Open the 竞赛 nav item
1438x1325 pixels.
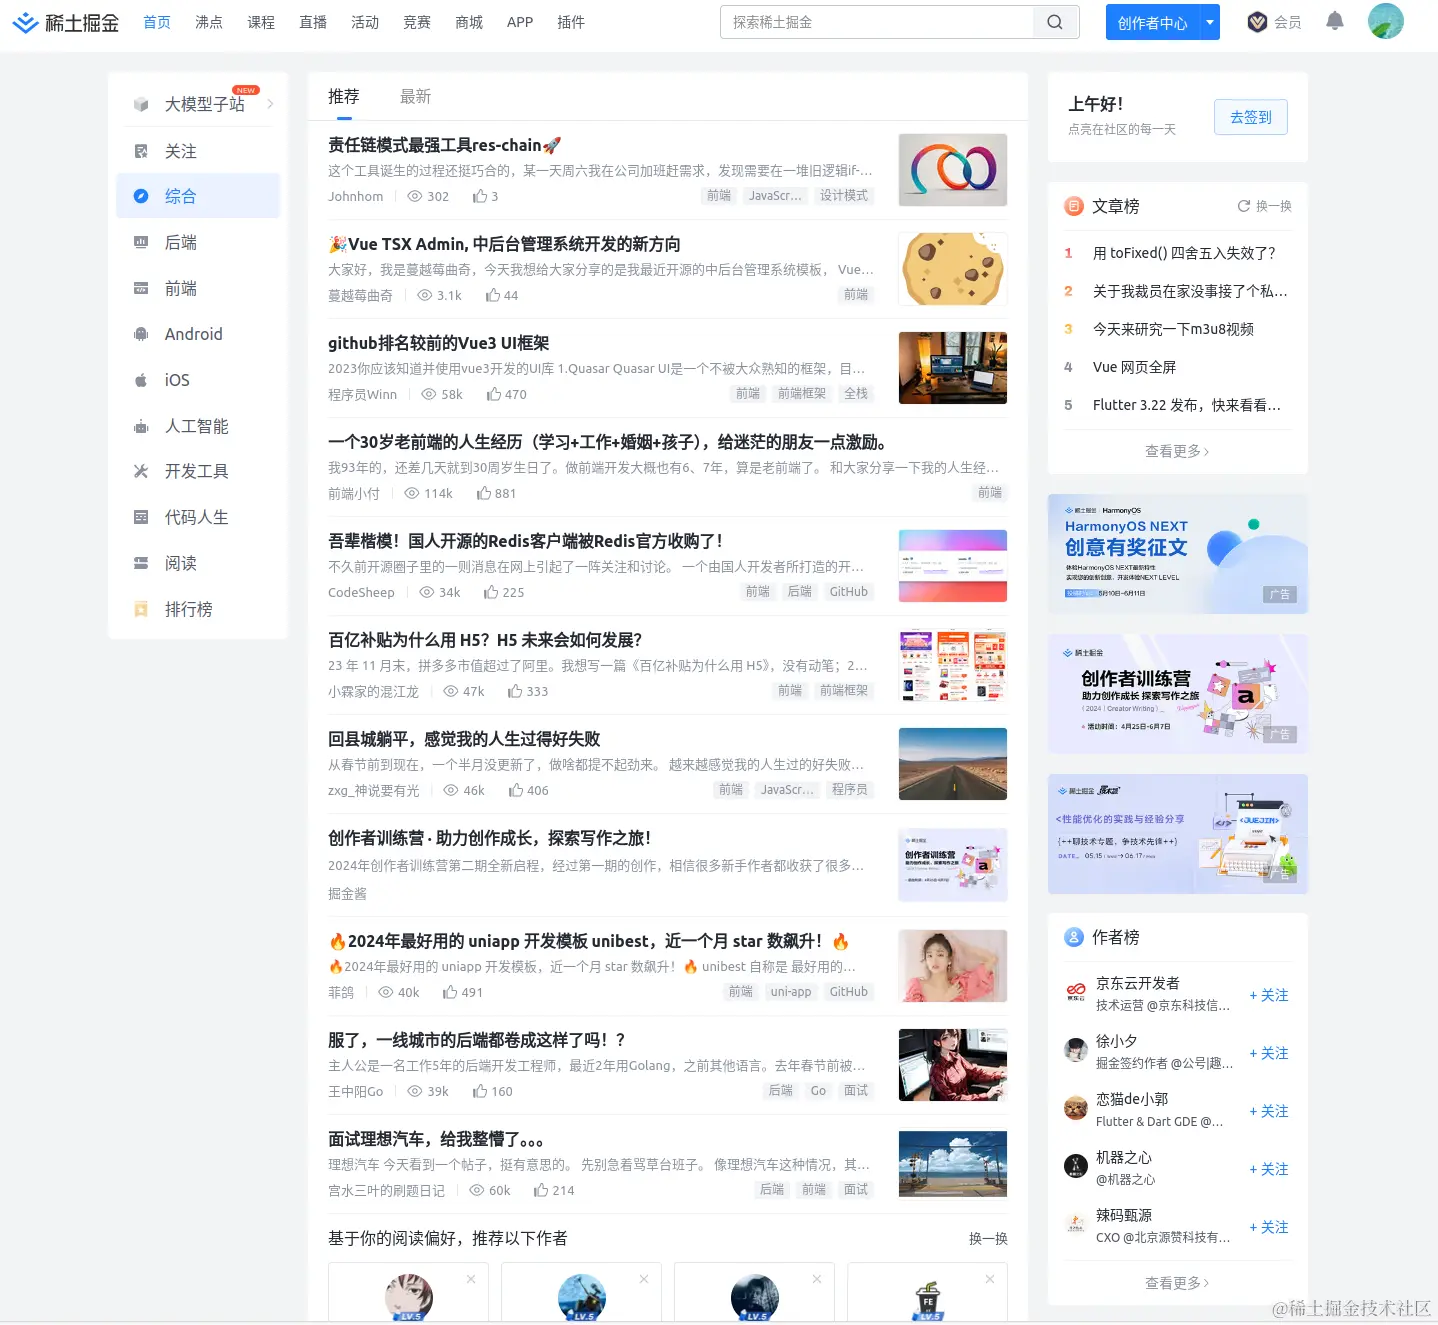[x=417, y=22]
